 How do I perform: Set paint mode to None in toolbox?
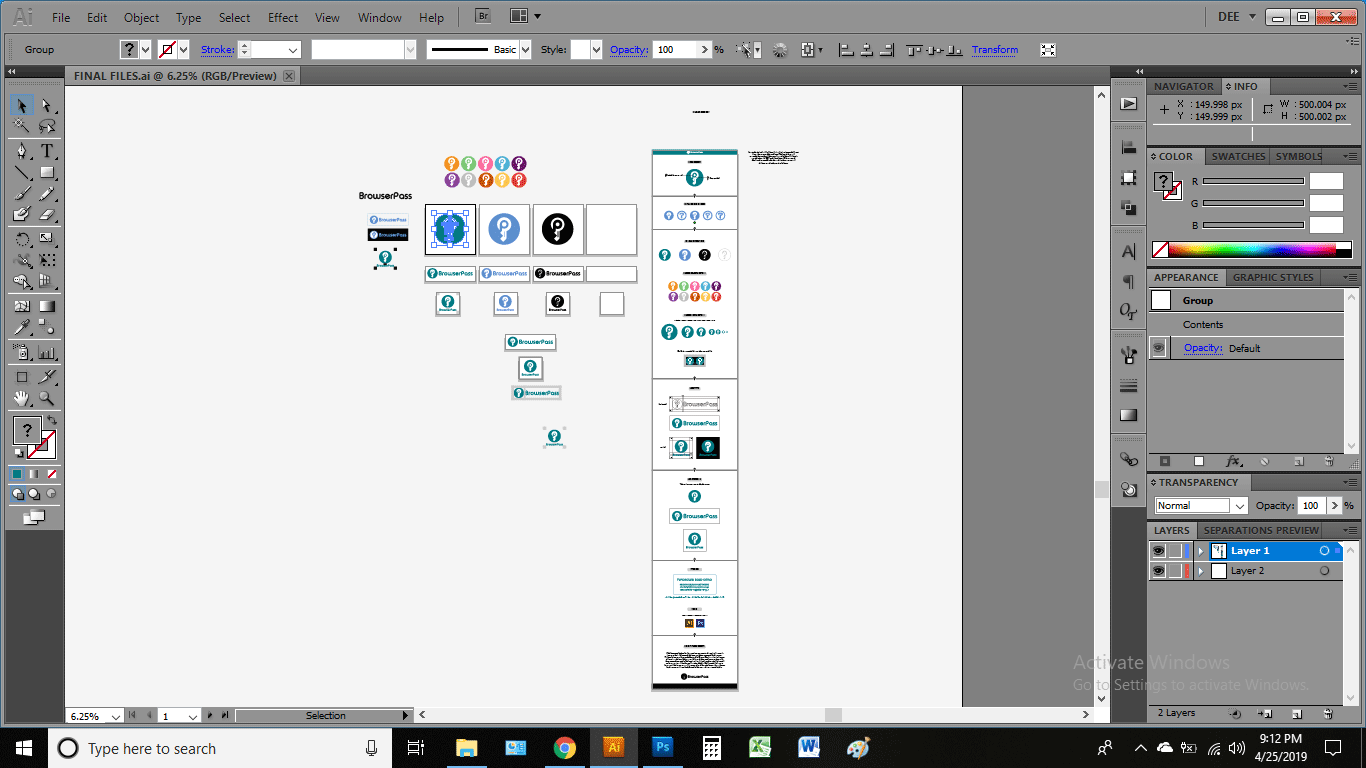[50, 473]
